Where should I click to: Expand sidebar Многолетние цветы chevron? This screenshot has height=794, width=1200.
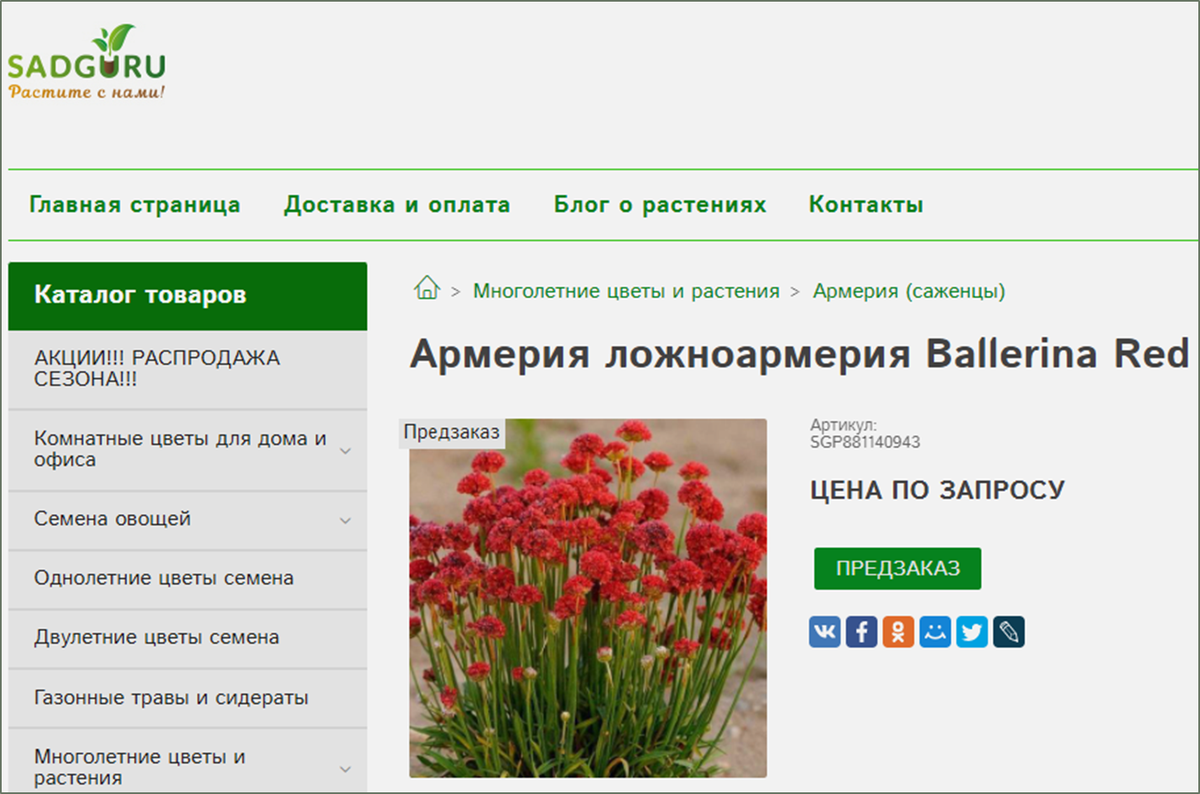click(345, 769)
